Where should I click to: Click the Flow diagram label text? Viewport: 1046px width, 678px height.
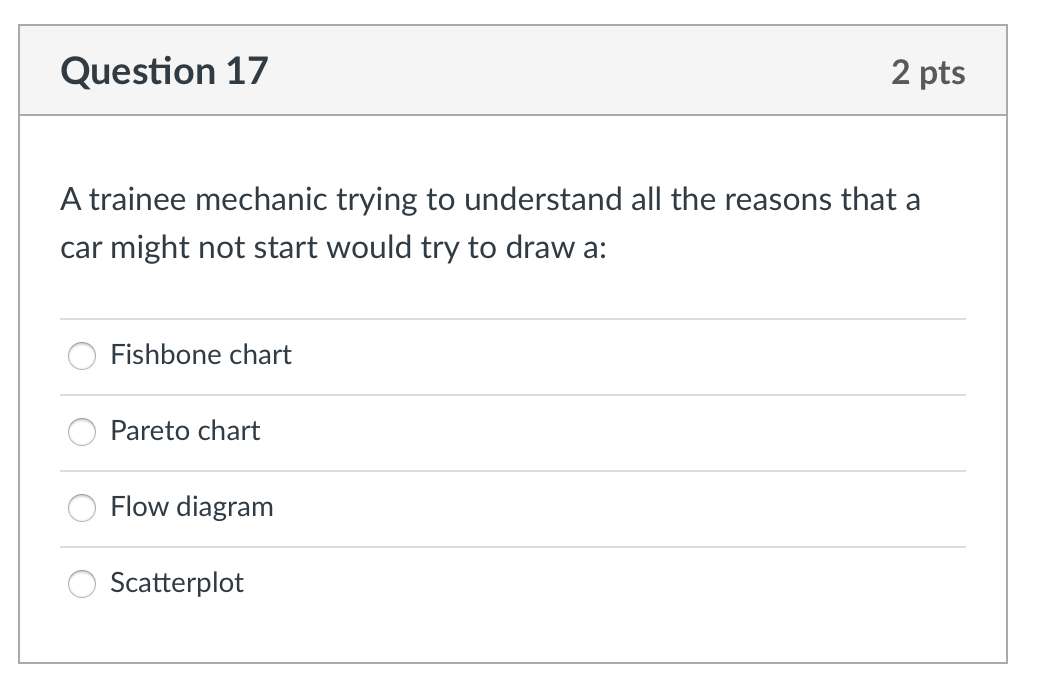[192, 507]
